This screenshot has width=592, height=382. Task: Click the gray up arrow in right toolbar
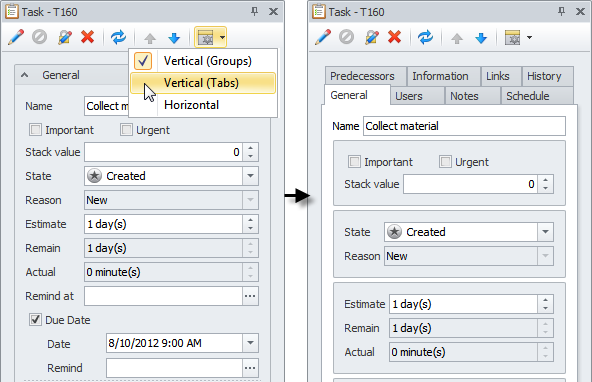click(457, 38)
